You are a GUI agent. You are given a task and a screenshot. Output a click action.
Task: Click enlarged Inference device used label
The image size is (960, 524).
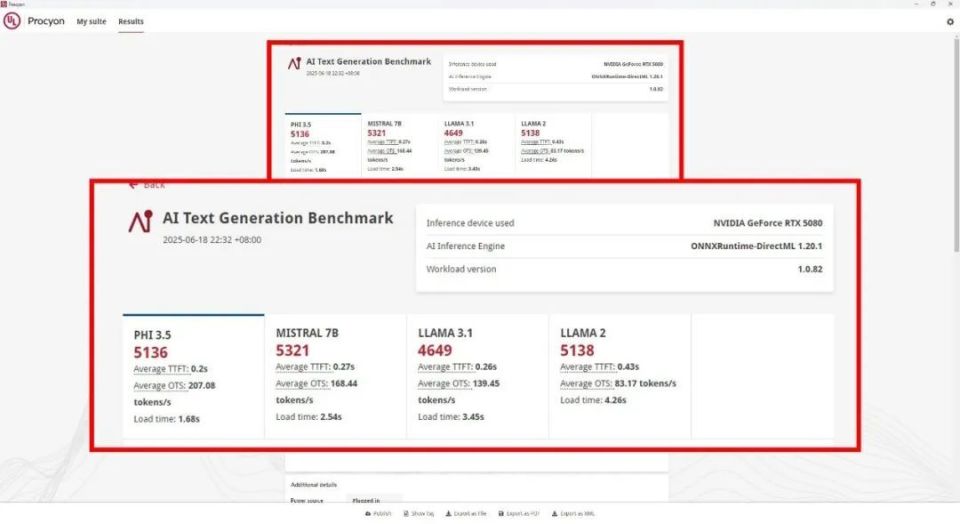click(470, 223)
